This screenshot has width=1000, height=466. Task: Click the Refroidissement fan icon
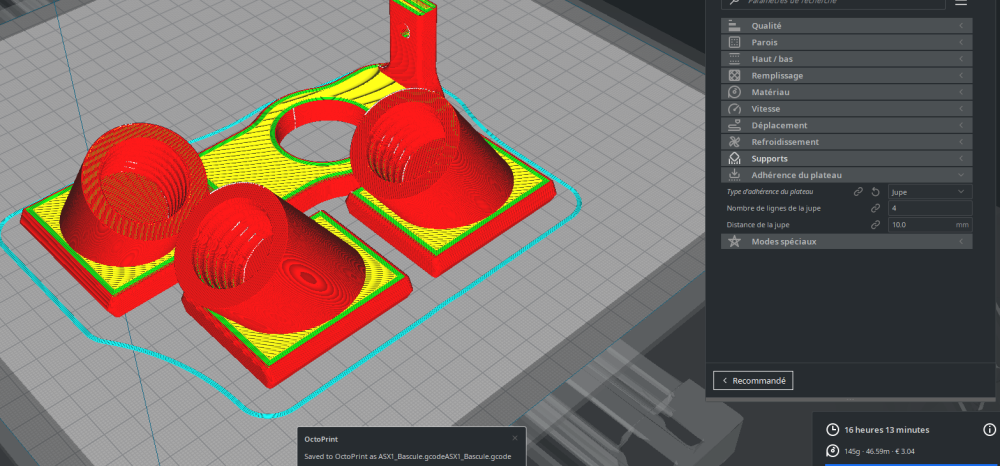click(x=734, y=142)
